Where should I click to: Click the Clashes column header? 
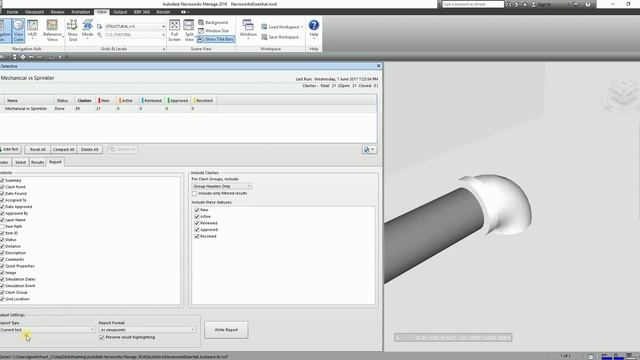pyautogui.click(x=84, y=100)
